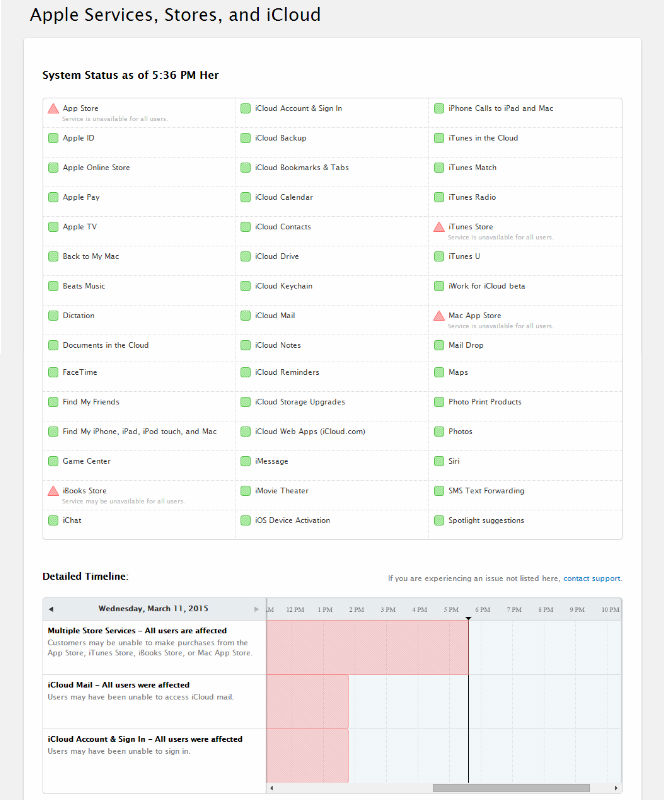Click the green status icon beside iCloud Mail
The width and height of the screenshot is (664, 801).
click(x=246, y=316)
